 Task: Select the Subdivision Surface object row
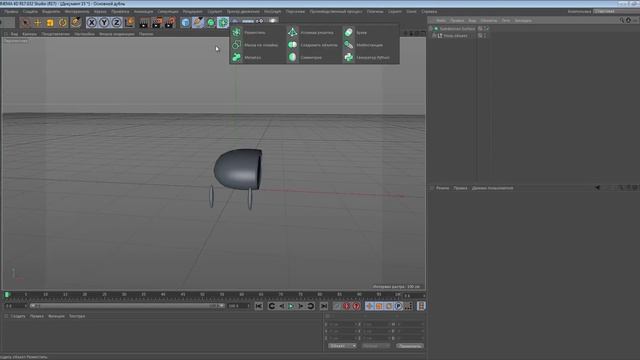point(457,29)
